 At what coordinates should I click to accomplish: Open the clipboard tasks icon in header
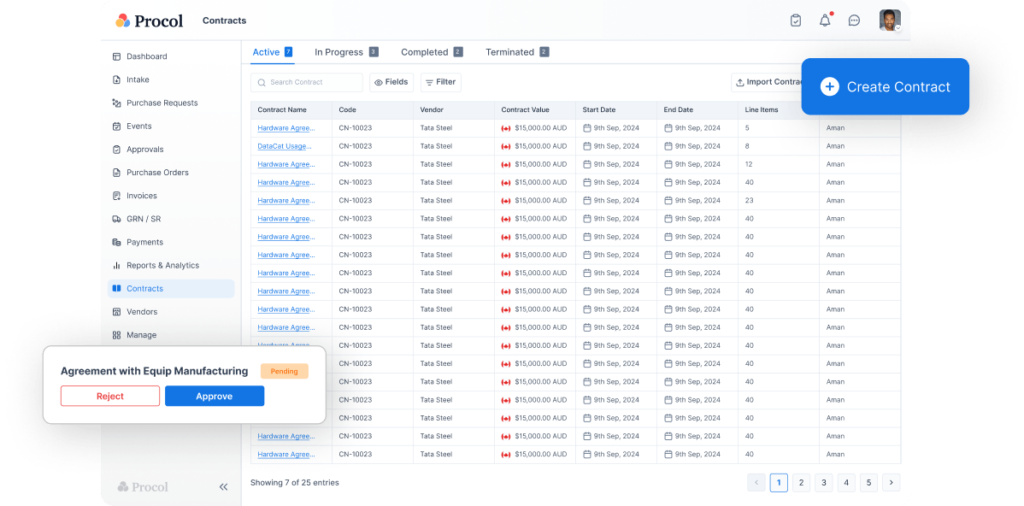coord(796,20)
